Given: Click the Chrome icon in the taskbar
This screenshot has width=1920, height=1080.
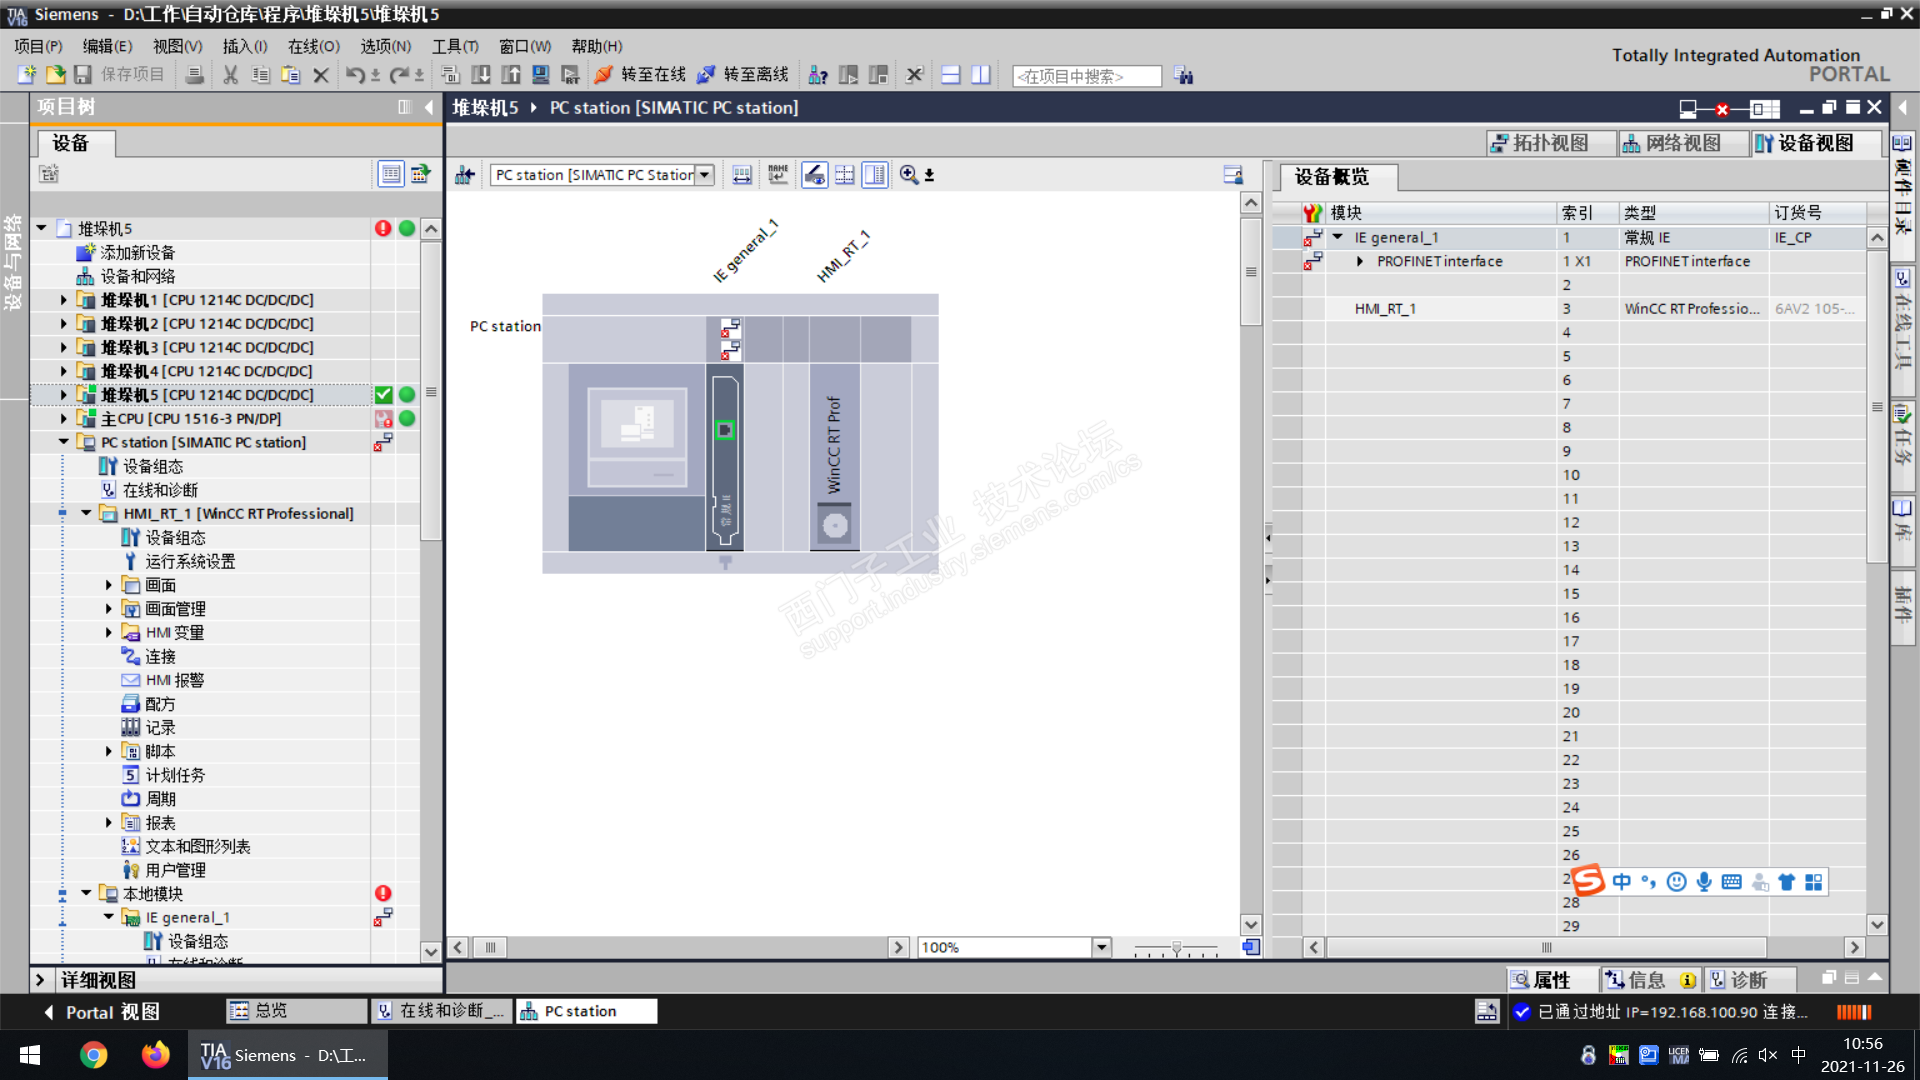Looking at the screenshot, I should [x=94, y=1055].
